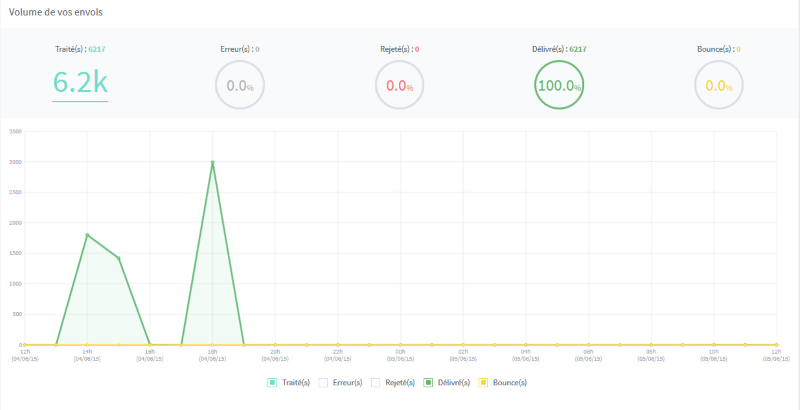Select the data point near 1400 at 15h
Screen dimensions: 800x410
pos(118,258)
